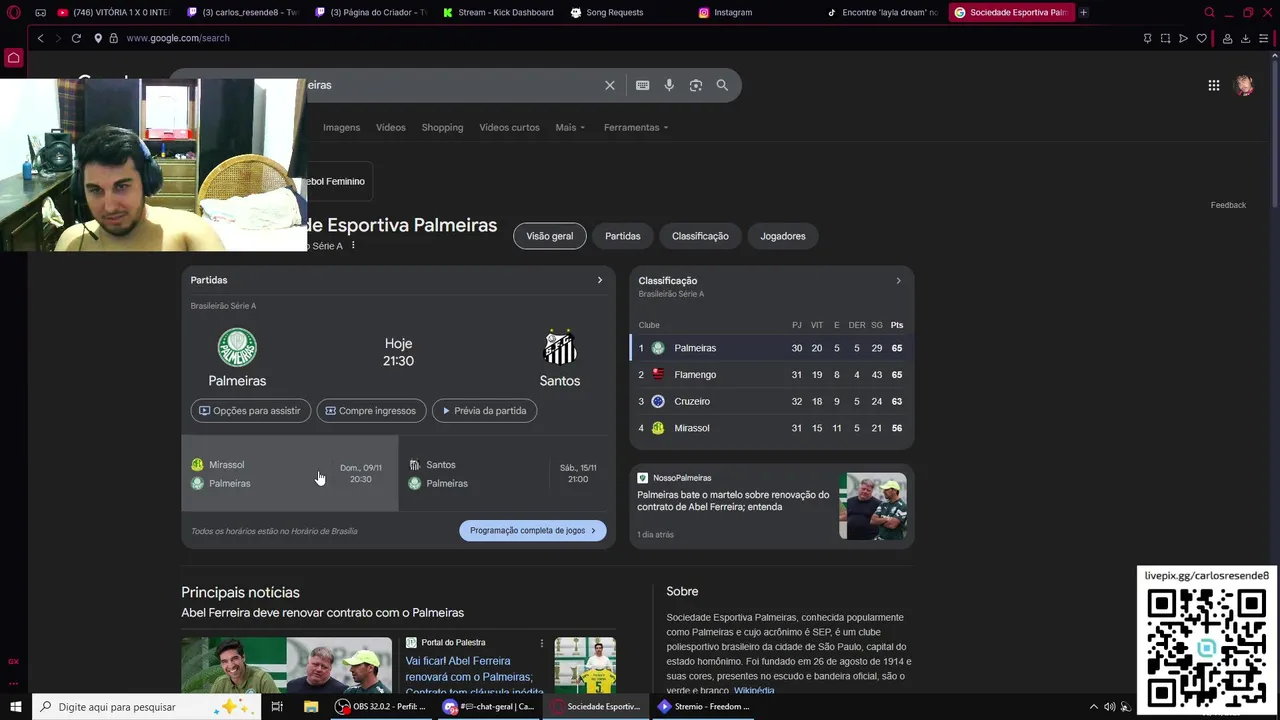Click the pin icon in address bar
This screenshot has height=720, width=1280.
(1147, 38)
